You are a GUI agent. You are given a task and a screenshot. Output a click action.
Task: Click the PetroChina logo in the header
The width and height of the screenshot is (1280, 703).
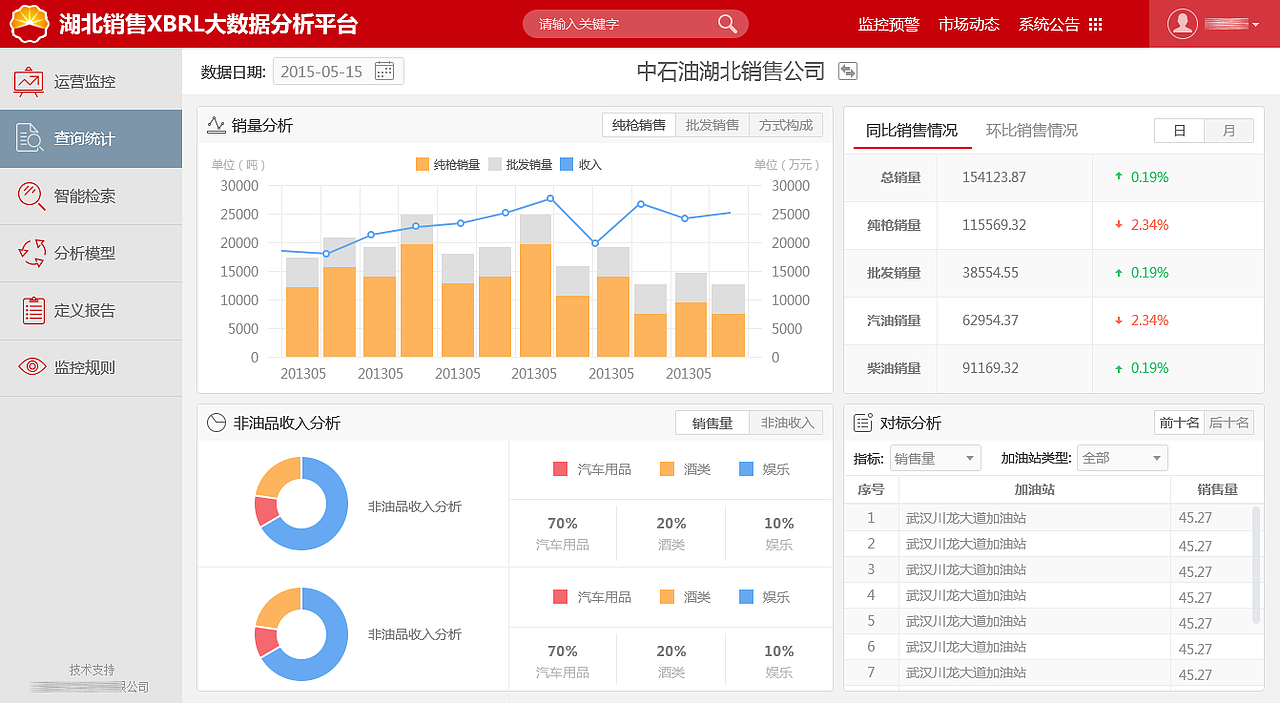[x=31, y=23]
